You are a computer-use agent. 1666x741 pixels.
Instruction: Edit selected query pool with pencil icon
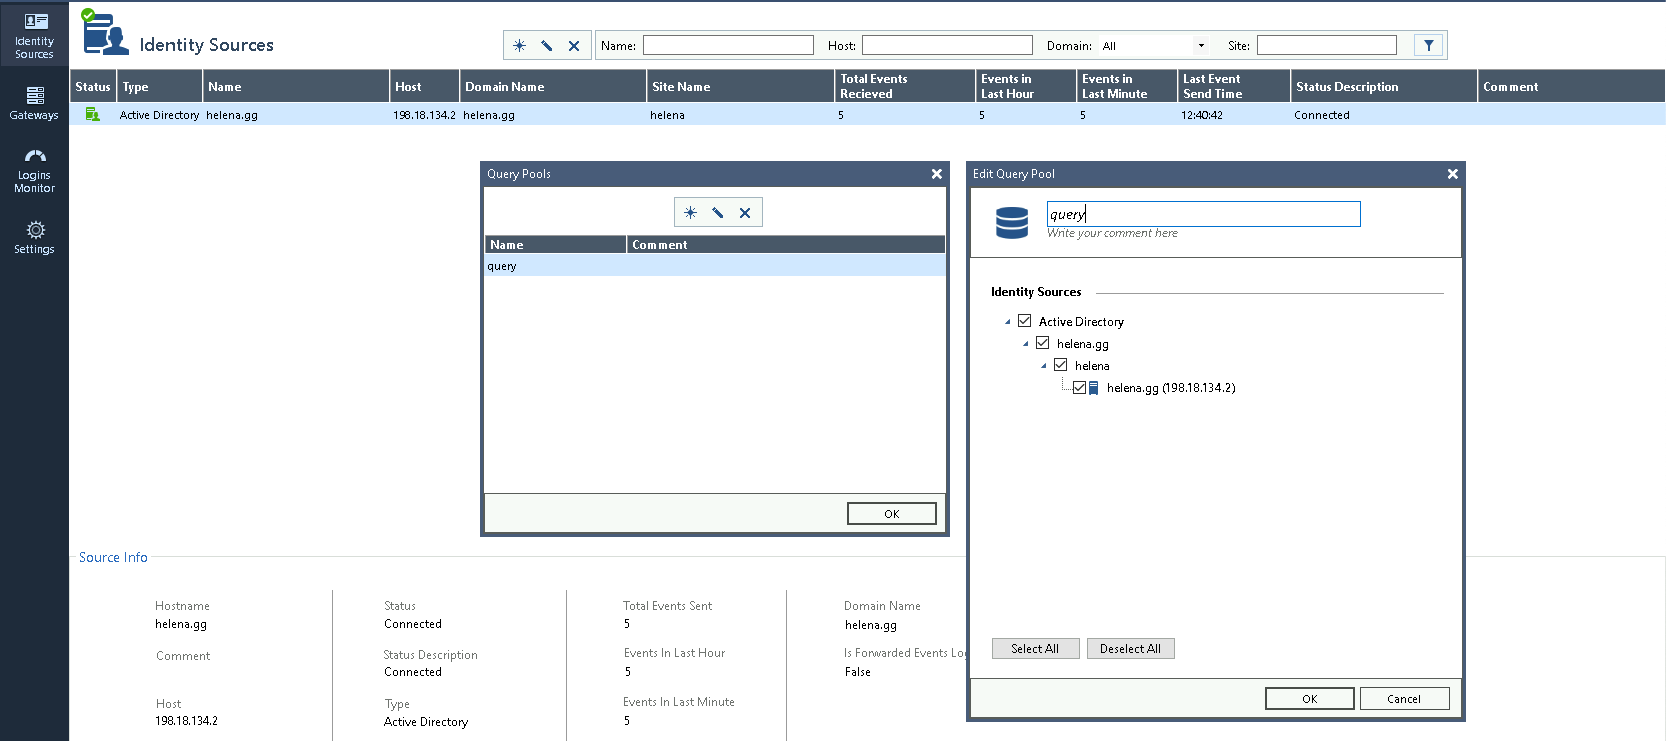(718, 213)
